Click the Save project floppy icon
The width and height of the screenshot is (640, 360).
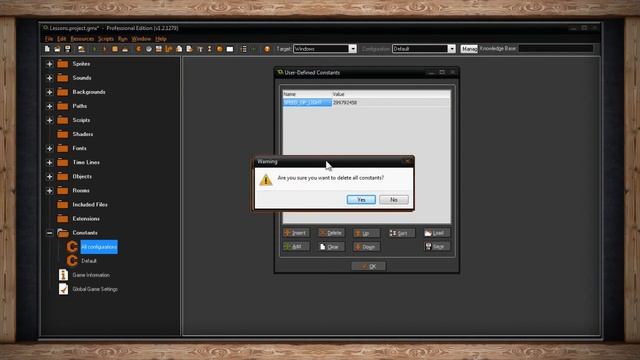[x=68, y=49]
